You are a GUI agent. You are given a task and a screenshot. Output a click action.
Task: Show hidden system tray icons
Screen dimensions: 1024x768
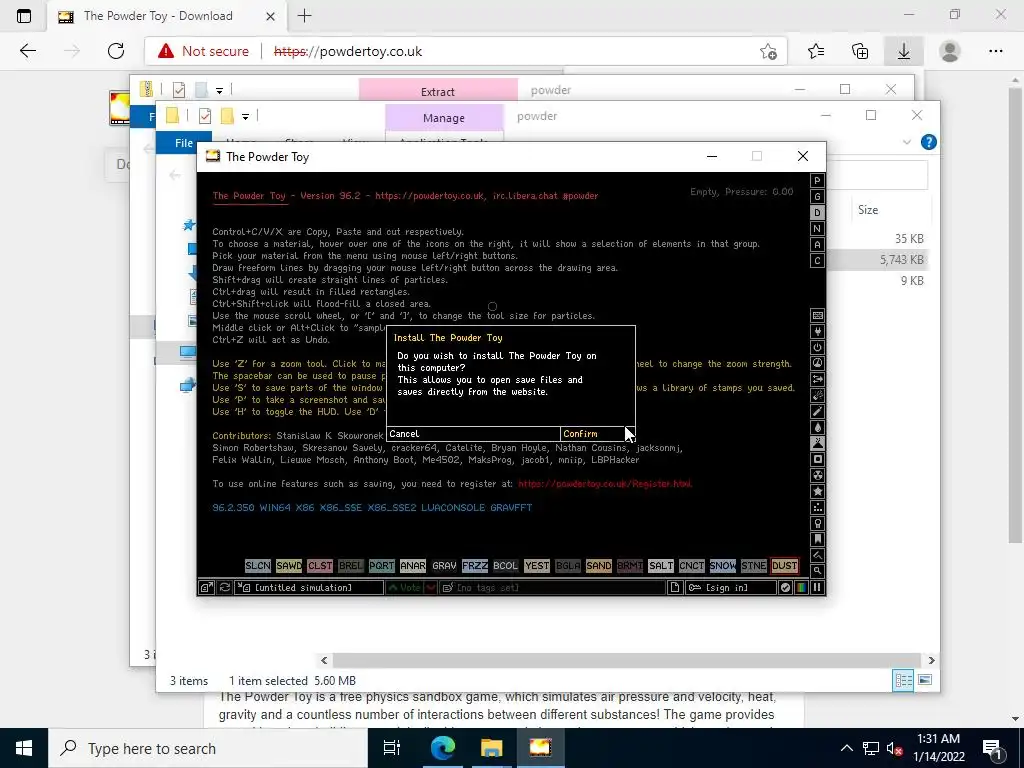point(846,748)
